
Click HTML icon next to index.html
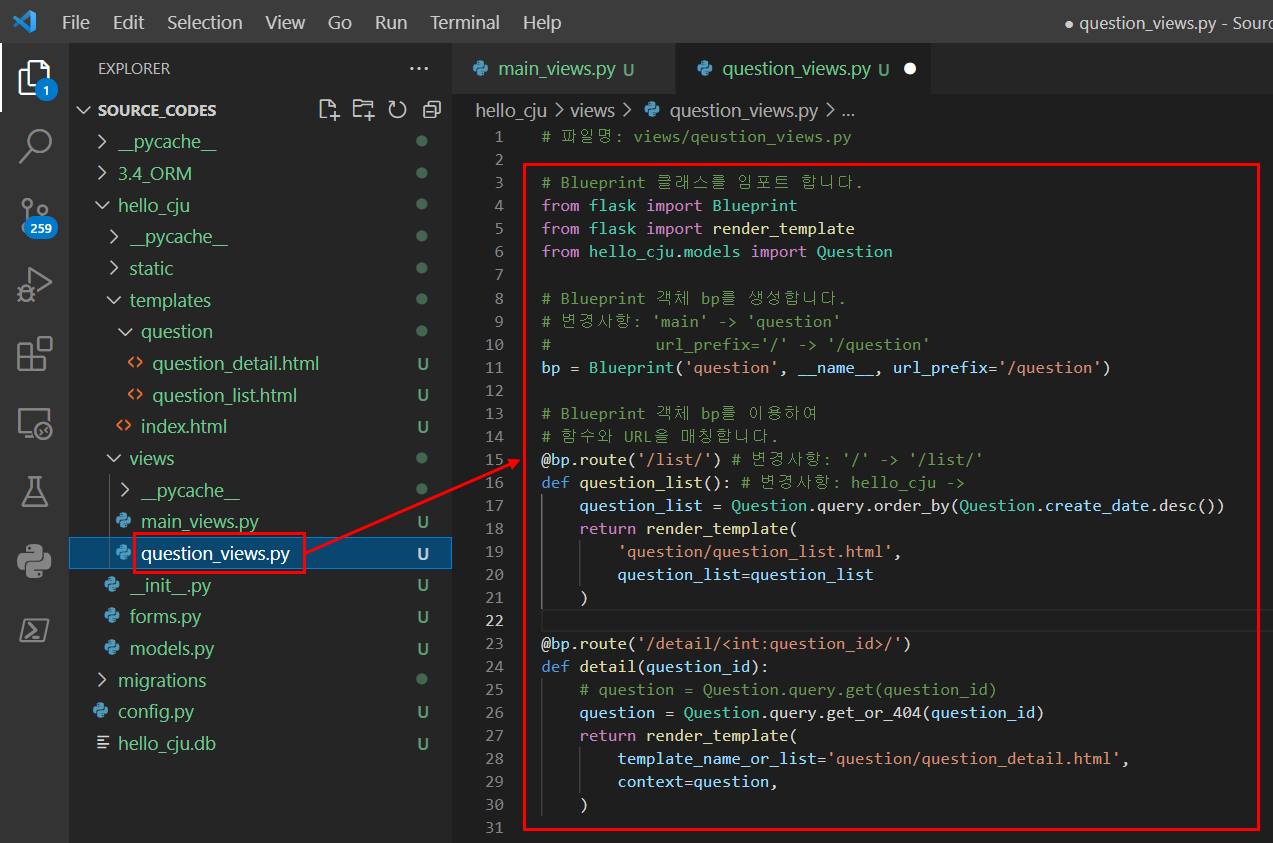(123, 426)
